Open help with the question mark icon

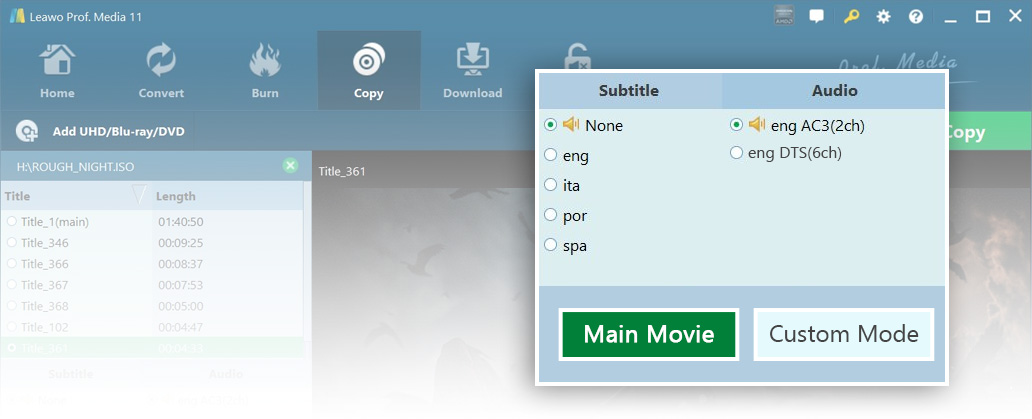(916, 16)
